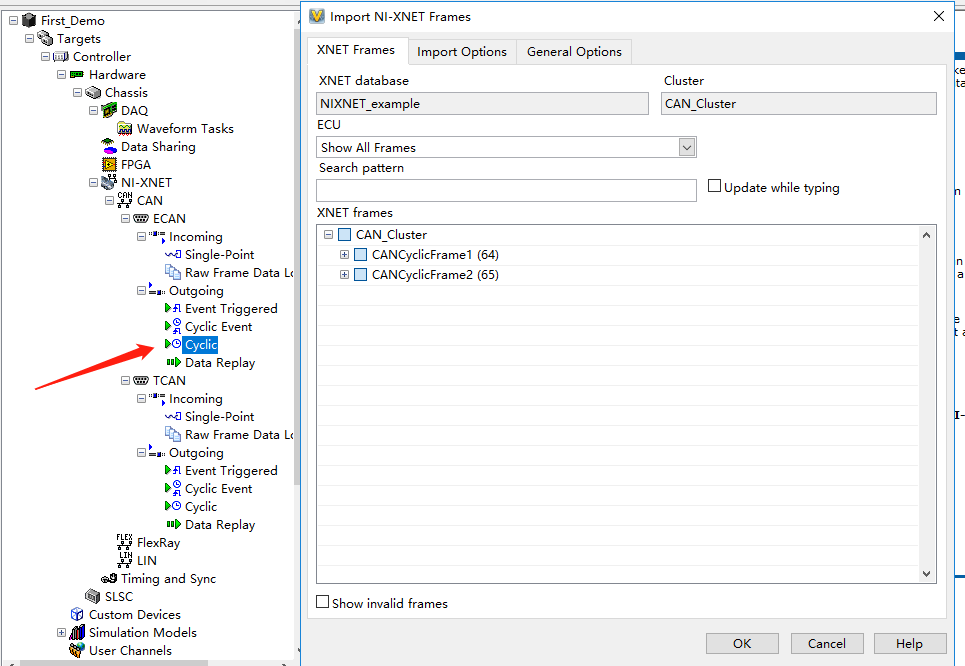Click the Data Sharing icon
This screenshot has height=666, width=965.
pos(109,146)
